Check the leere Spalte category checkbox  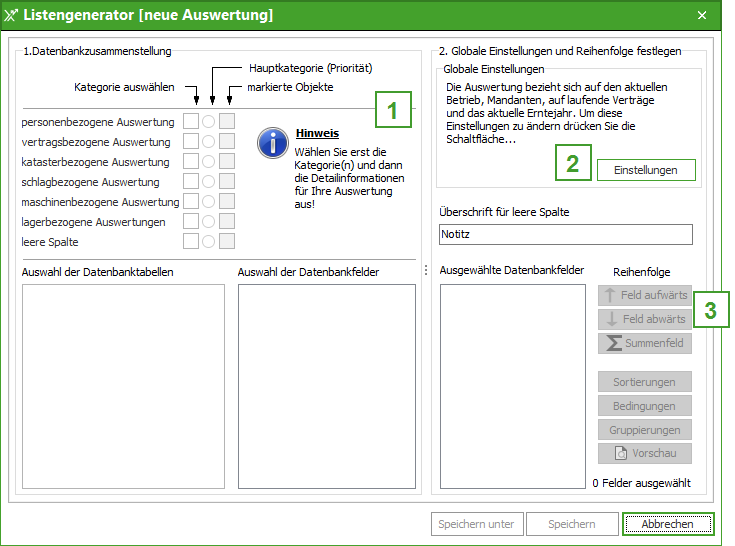click(x=191, y=241)
